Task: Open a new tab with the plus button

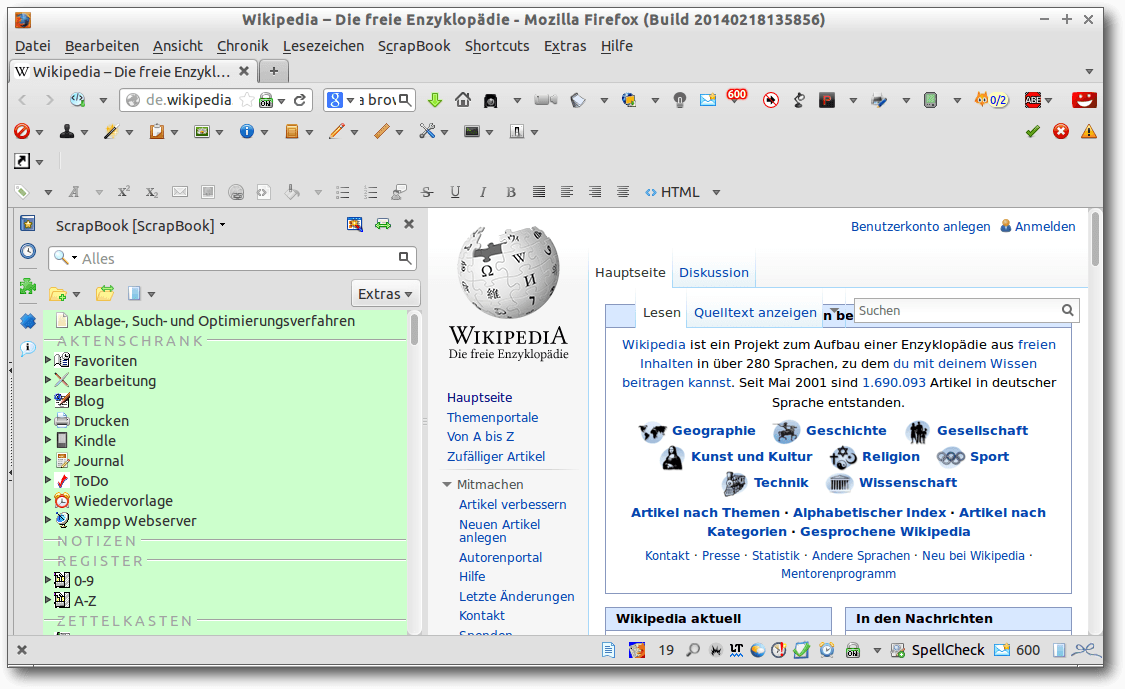Action: pos(273,71)
